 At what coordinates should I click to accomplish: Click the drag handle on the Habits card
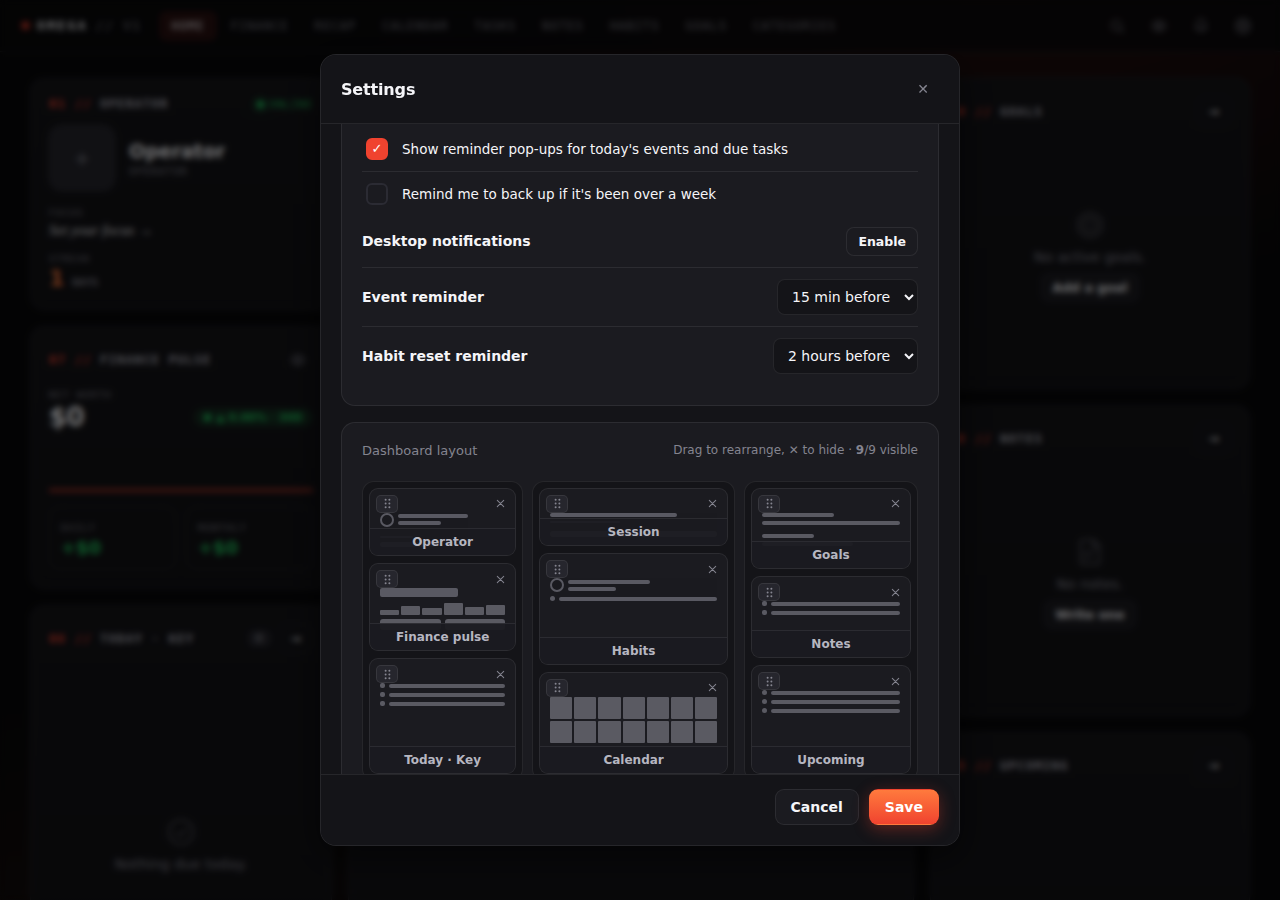(557, 569)
